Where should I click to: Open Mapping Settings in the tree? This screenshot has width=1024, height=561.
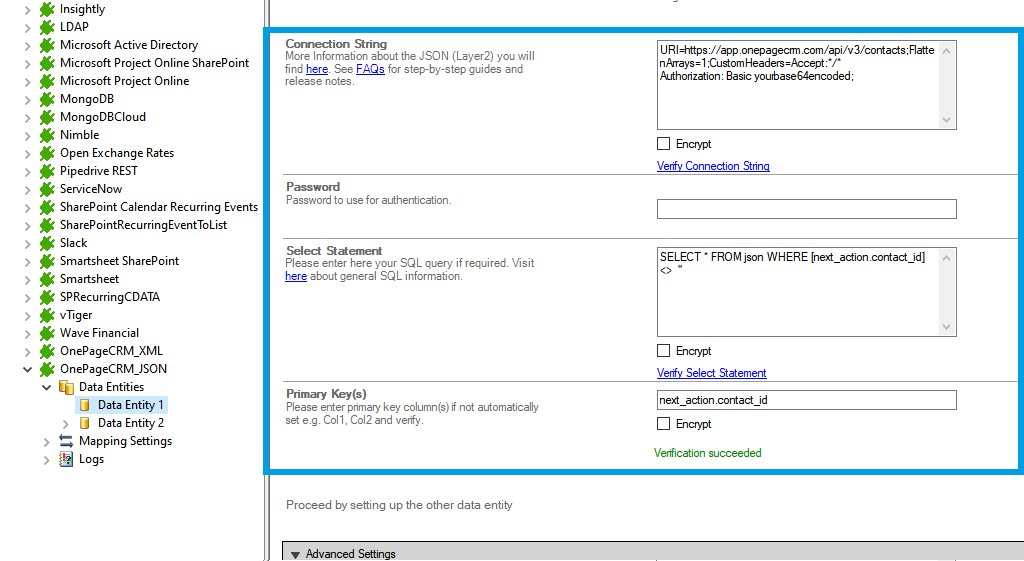pos(125,441)
